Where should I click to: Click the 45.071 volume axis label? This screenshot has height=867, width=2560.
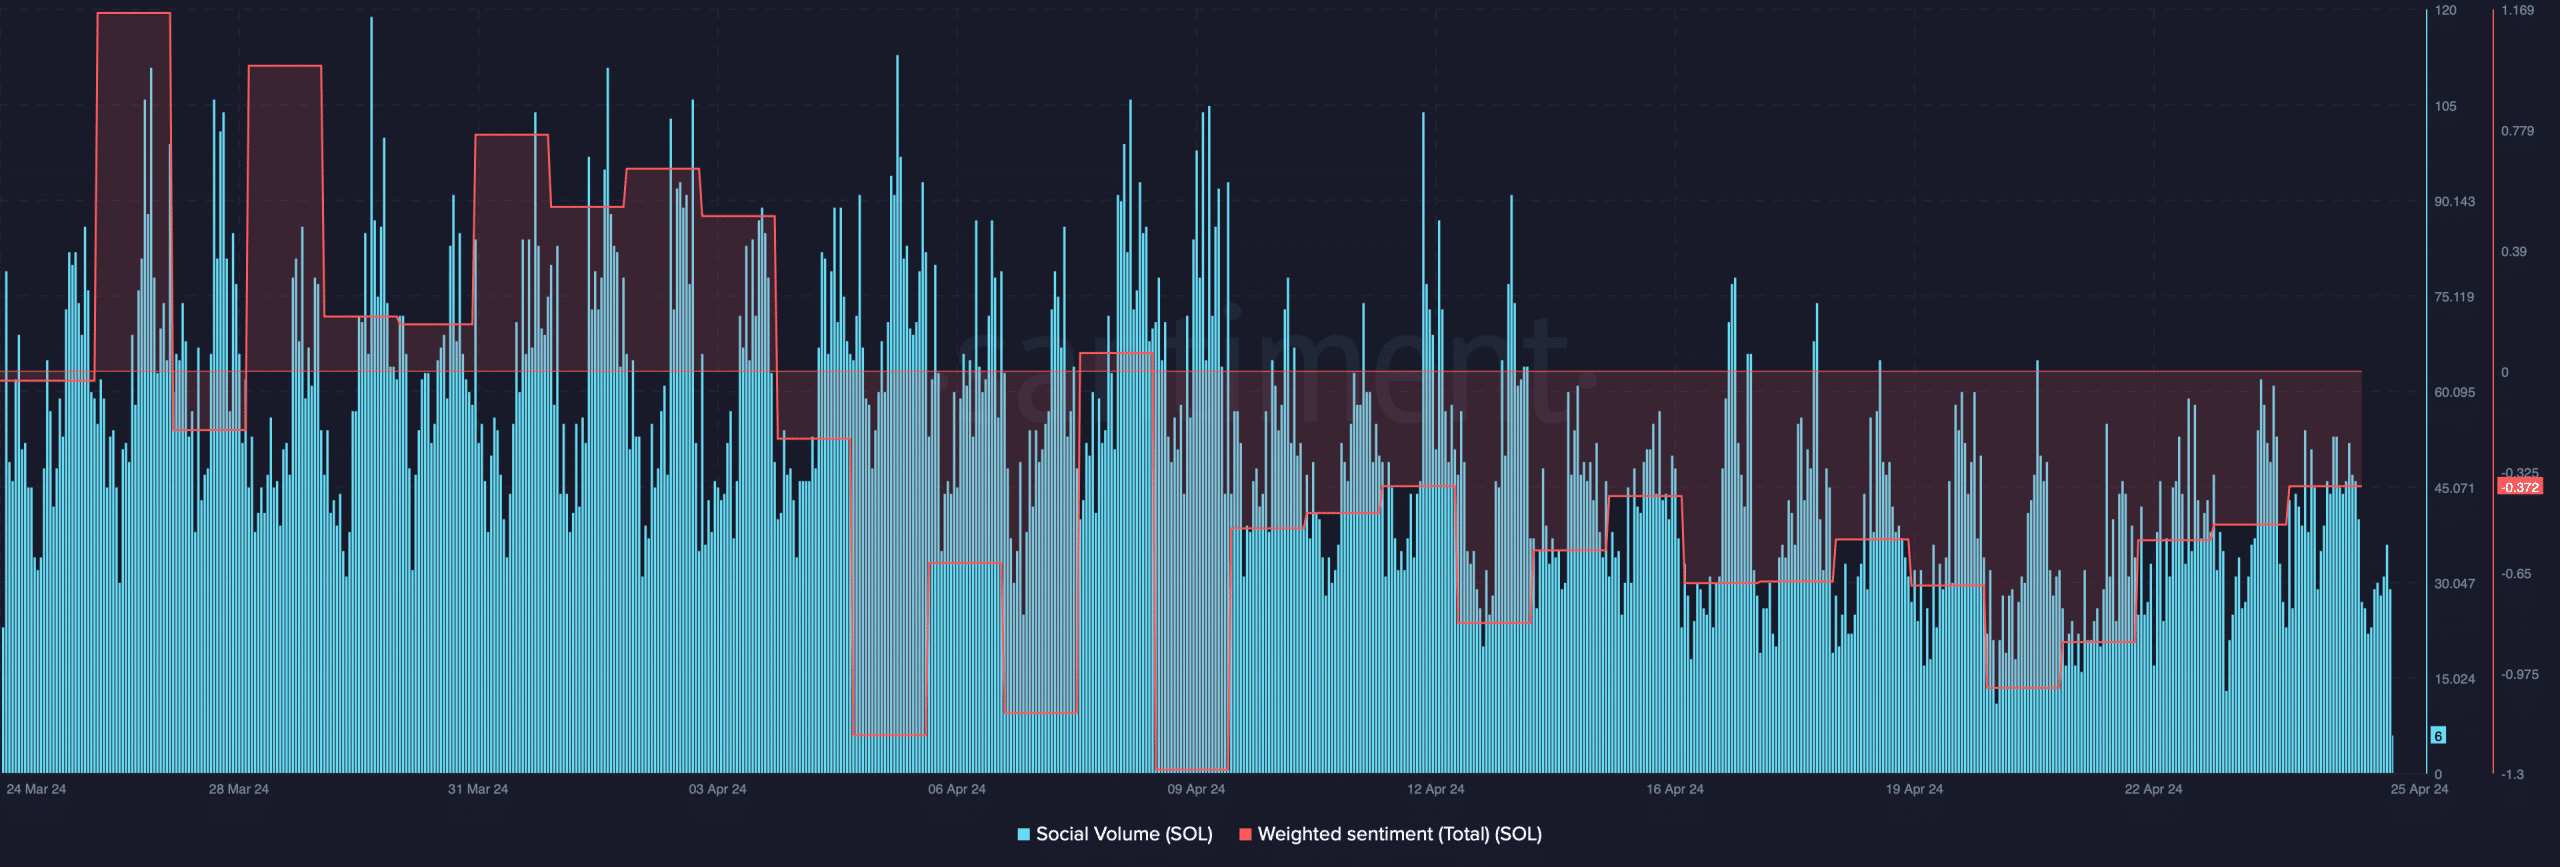point(2454,488)
